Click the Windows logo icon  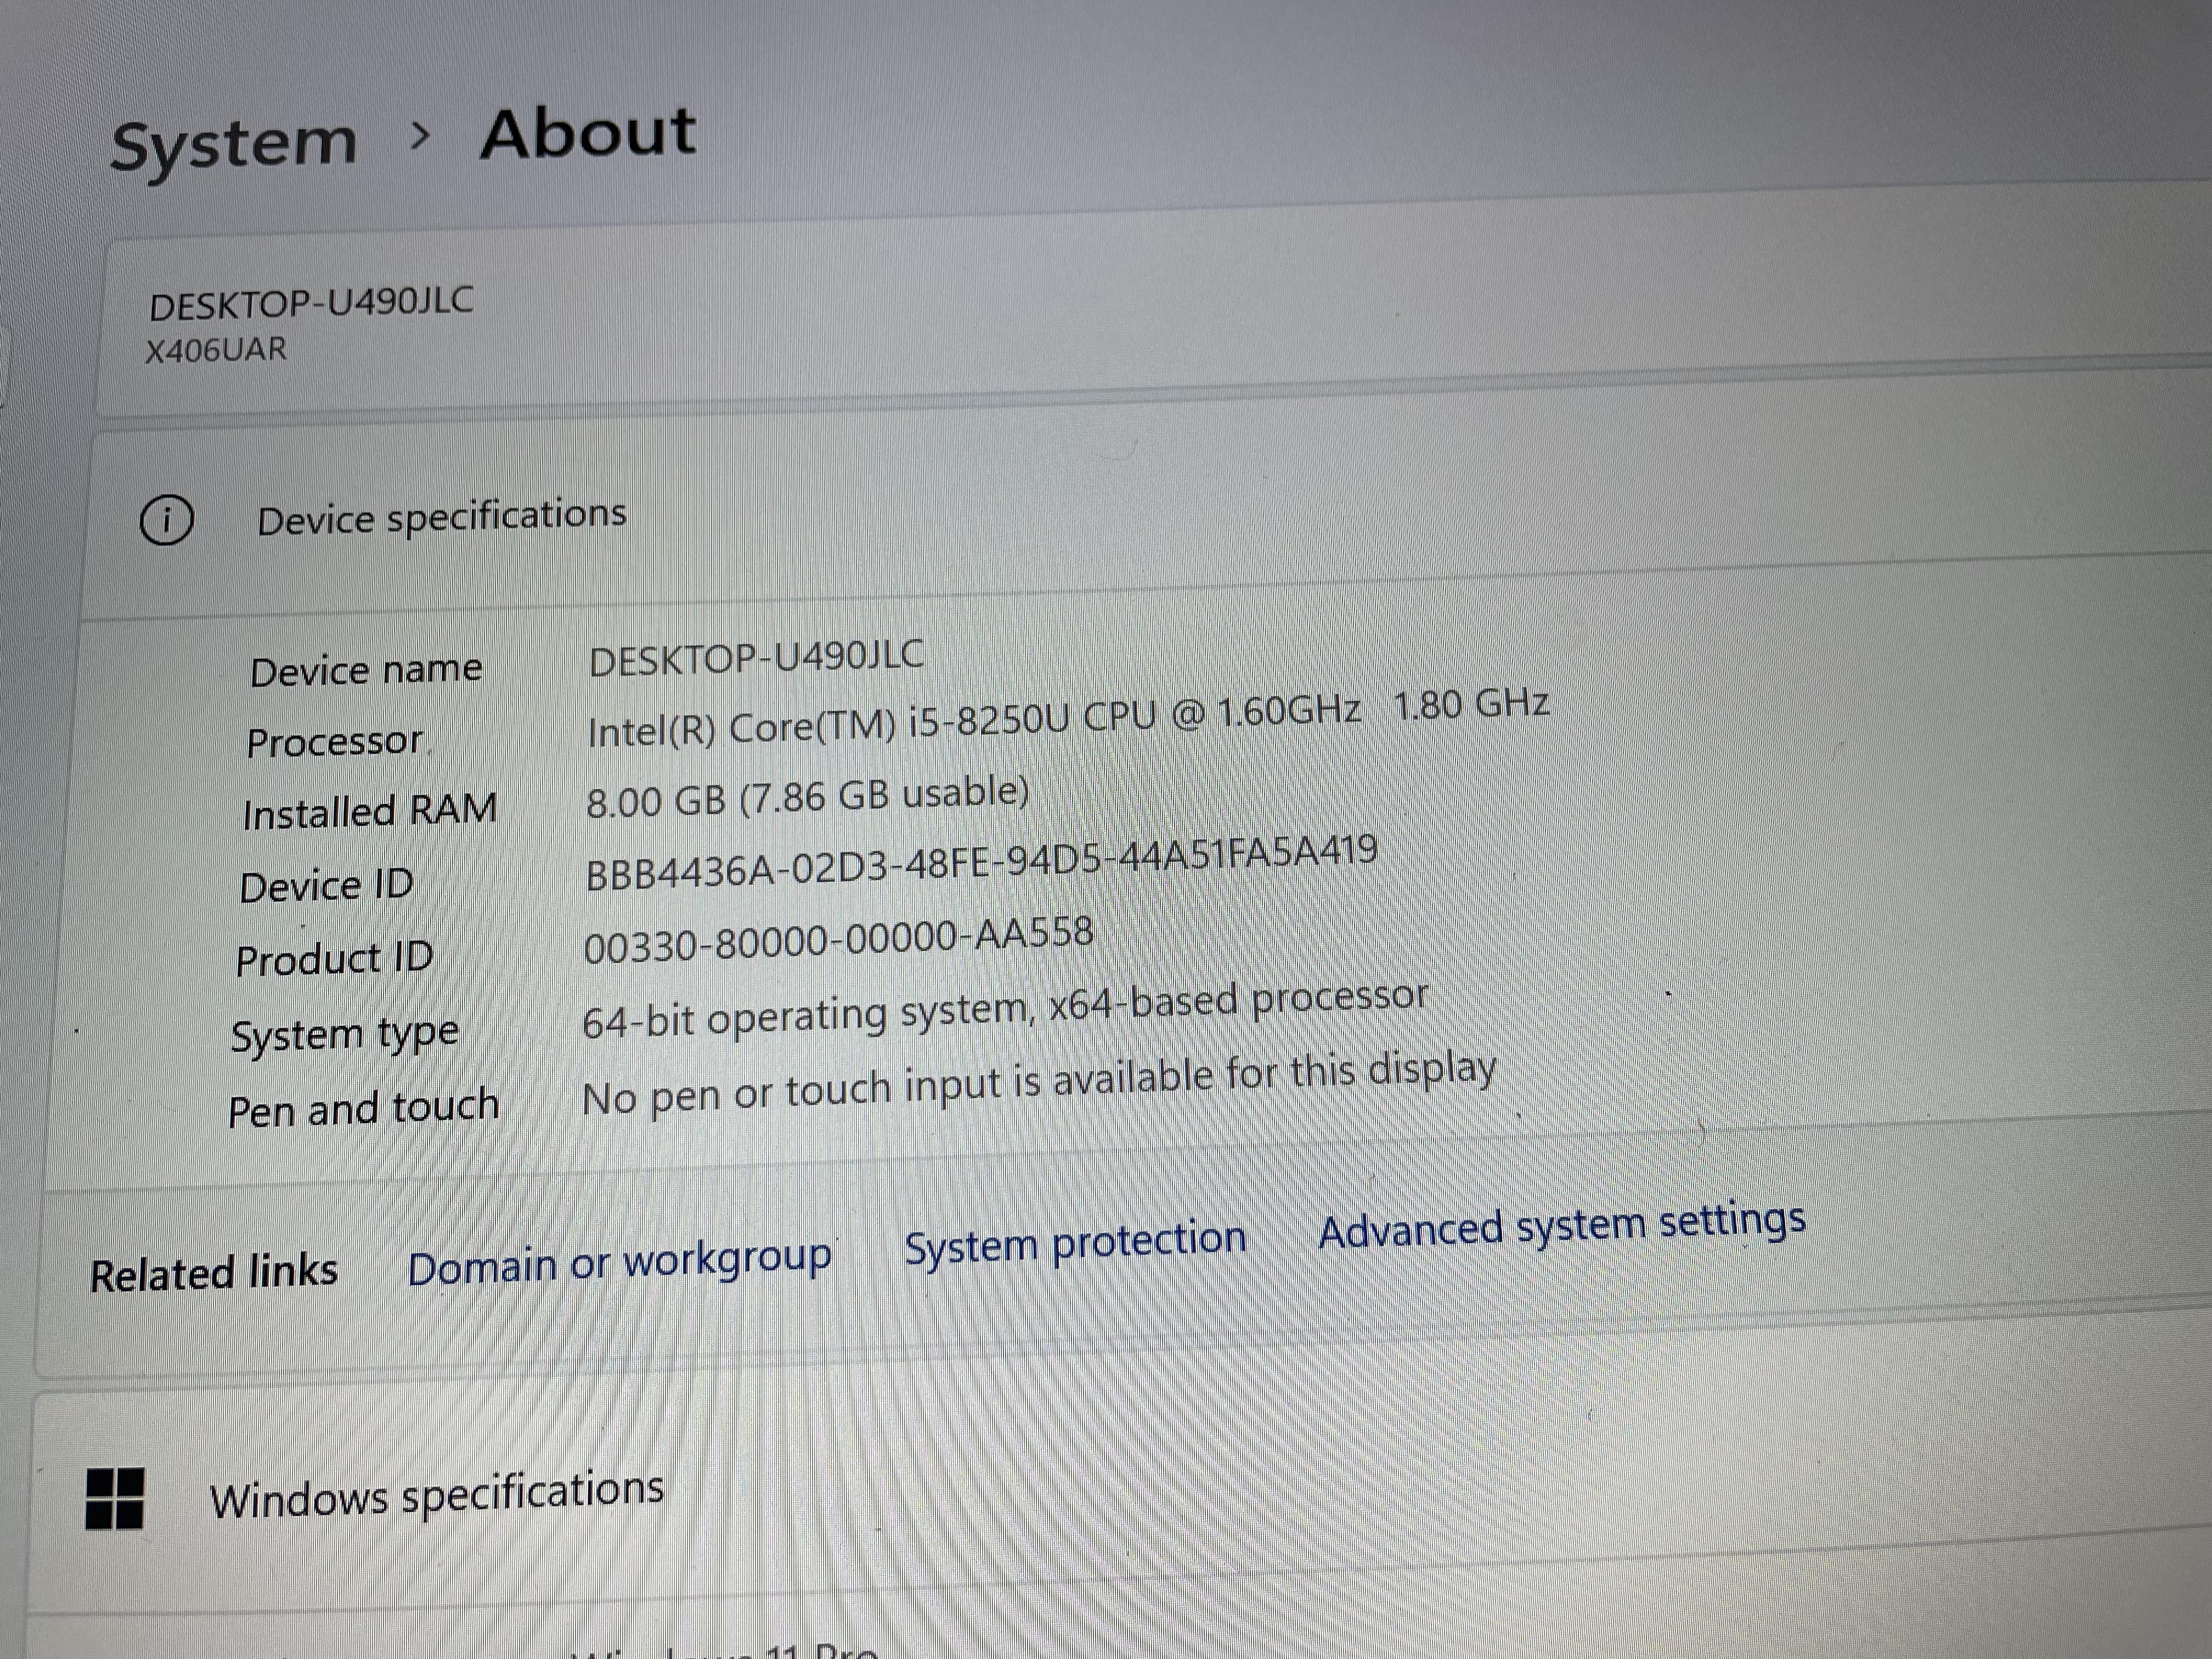tap(115, 1498)
